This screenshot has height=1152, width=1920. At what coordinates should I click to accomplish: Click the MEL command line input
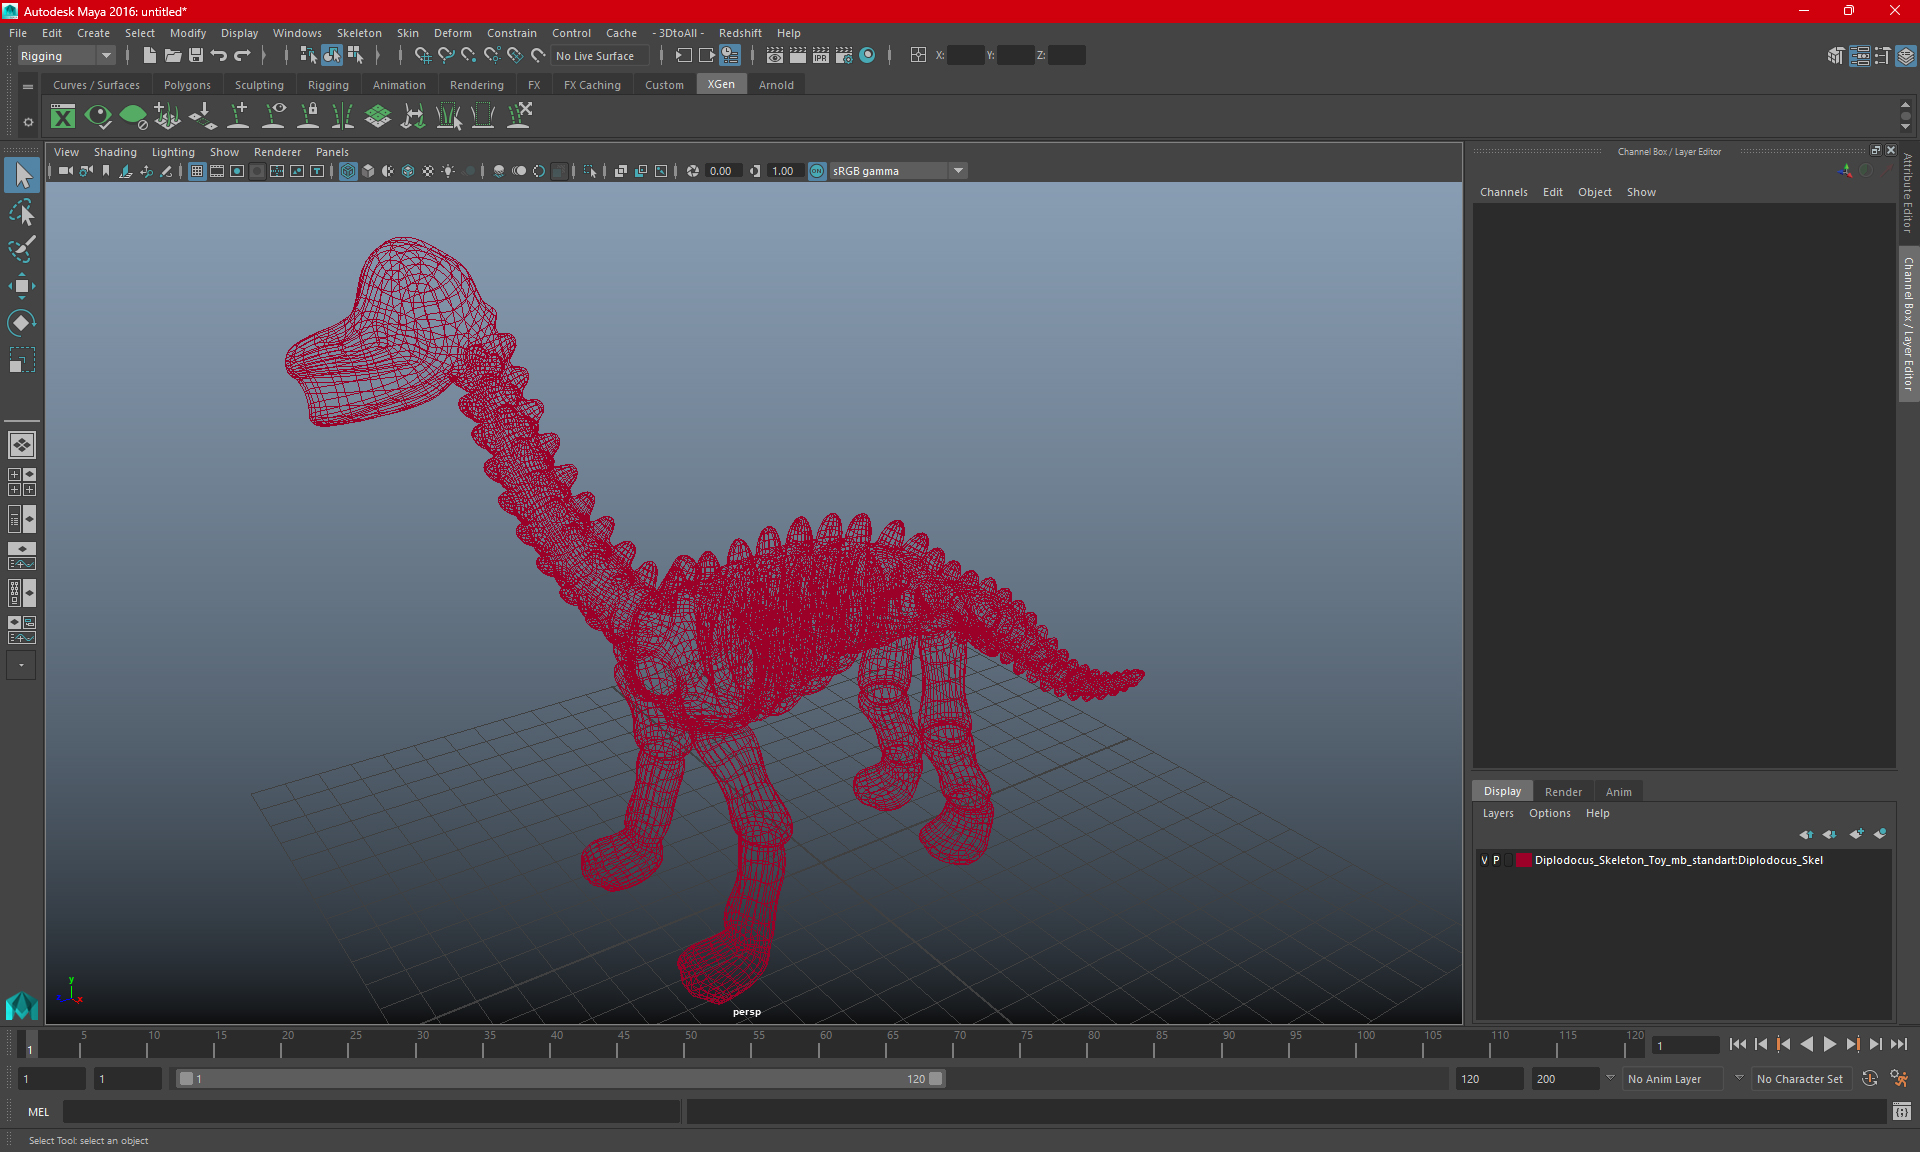(371, 1111)
